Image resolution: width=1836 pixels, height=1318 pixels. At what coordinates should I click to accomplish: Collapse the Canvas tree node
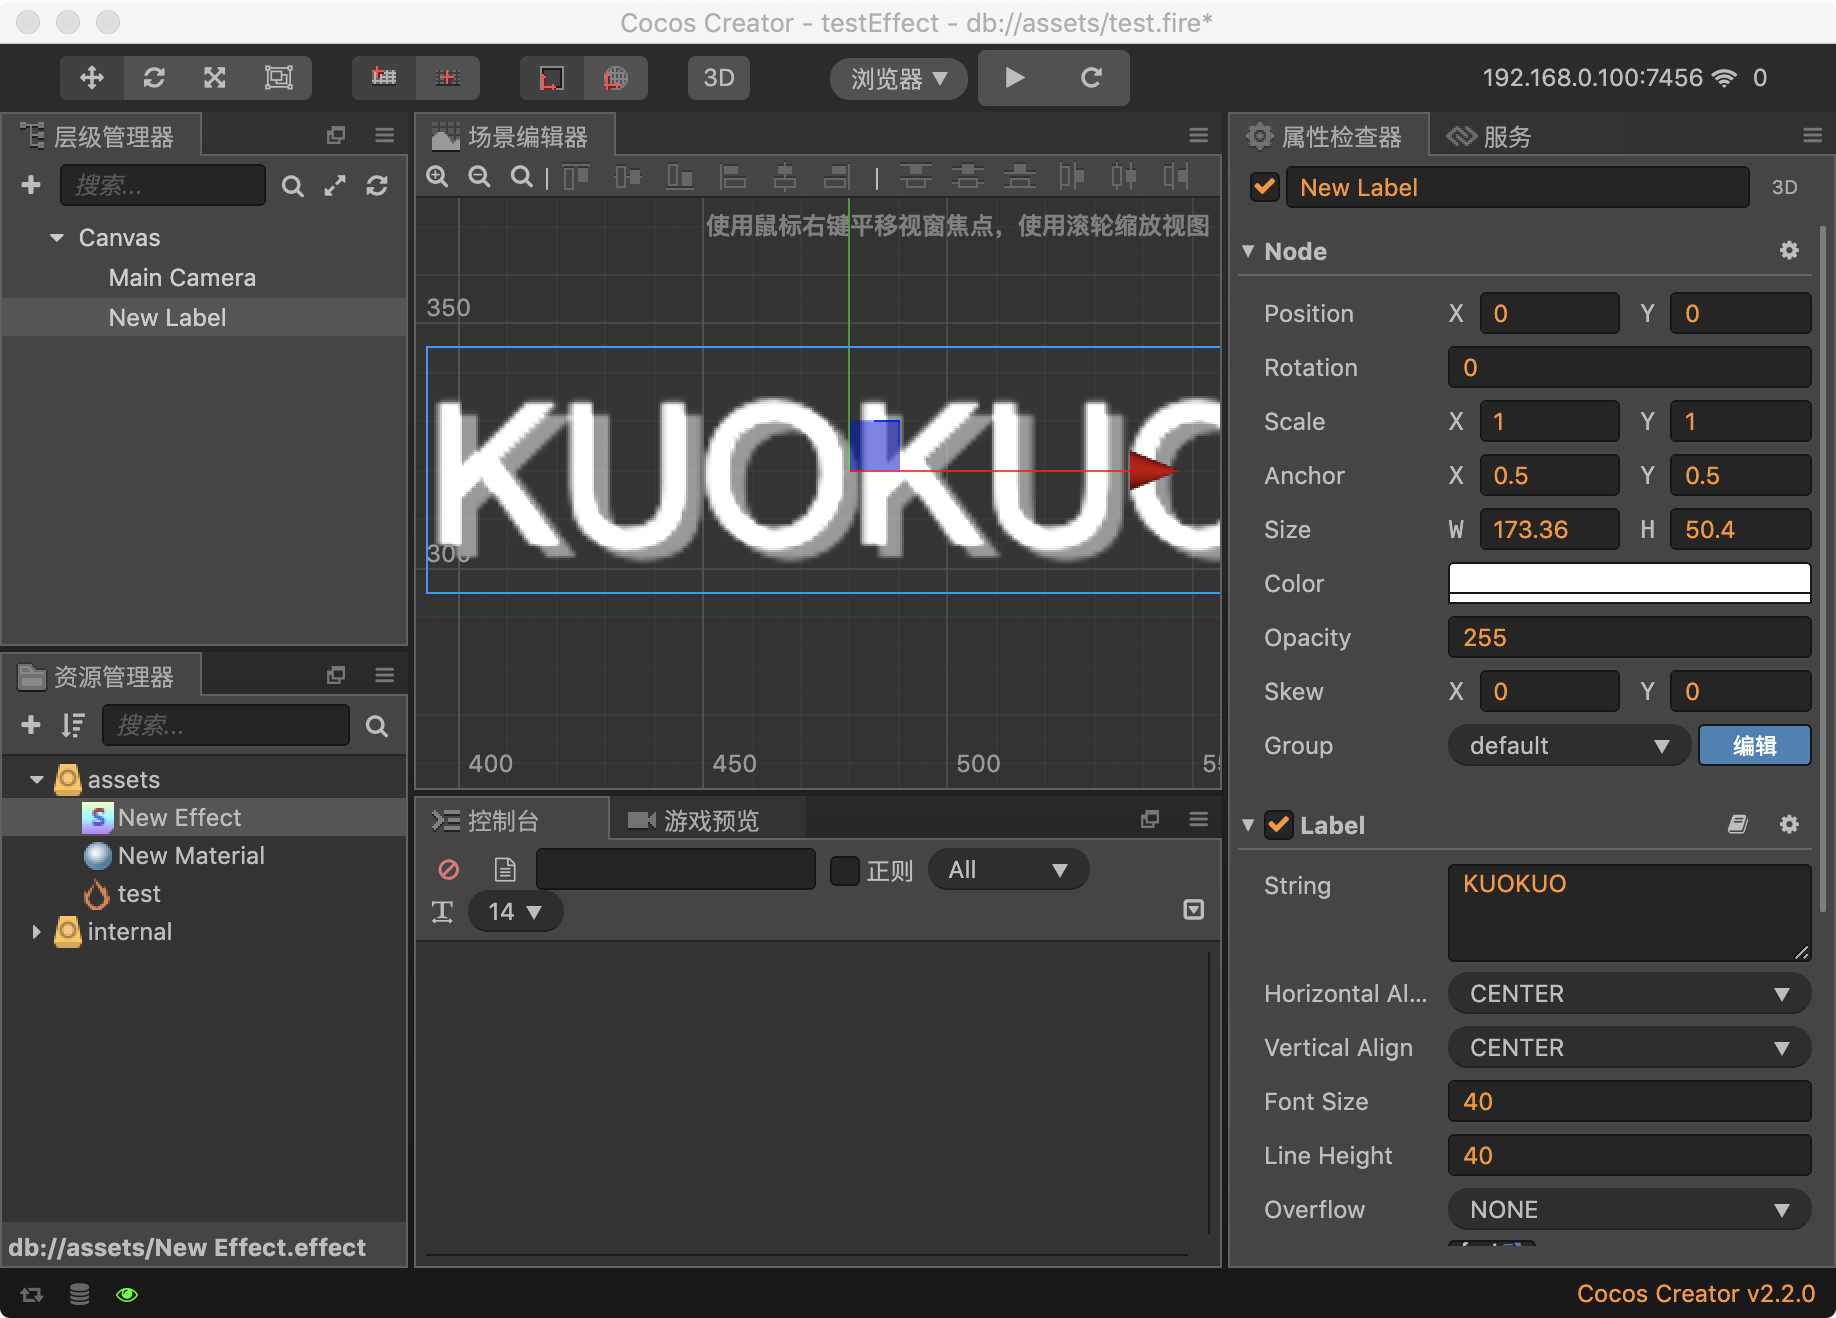point(57,238)
